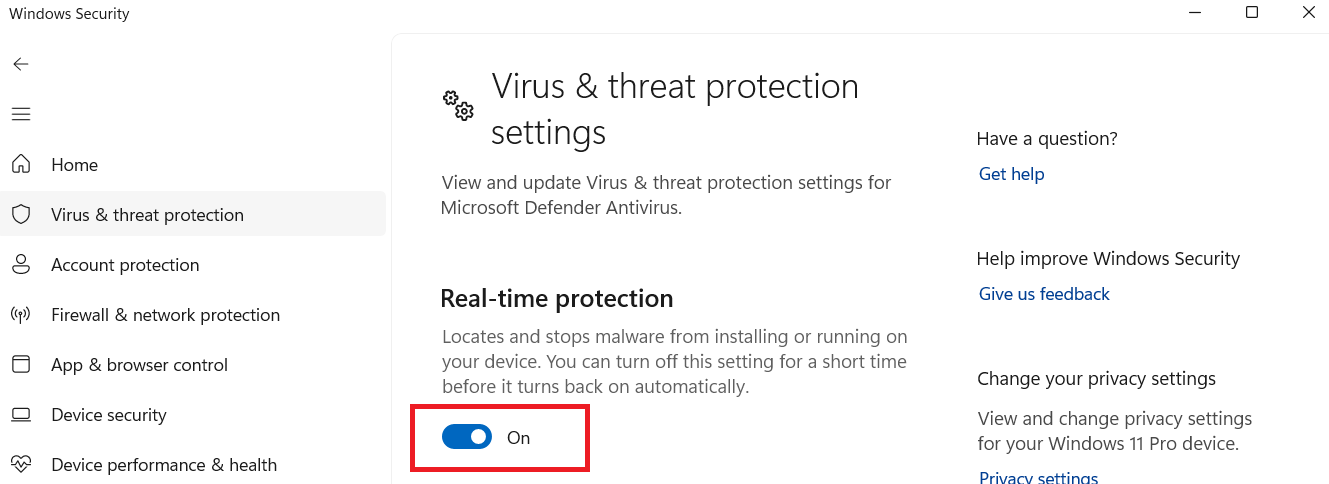The width and height of the screenshot is (1329, 484).
Task: Open the hamburger navigation menu
Action: (20, 114)
